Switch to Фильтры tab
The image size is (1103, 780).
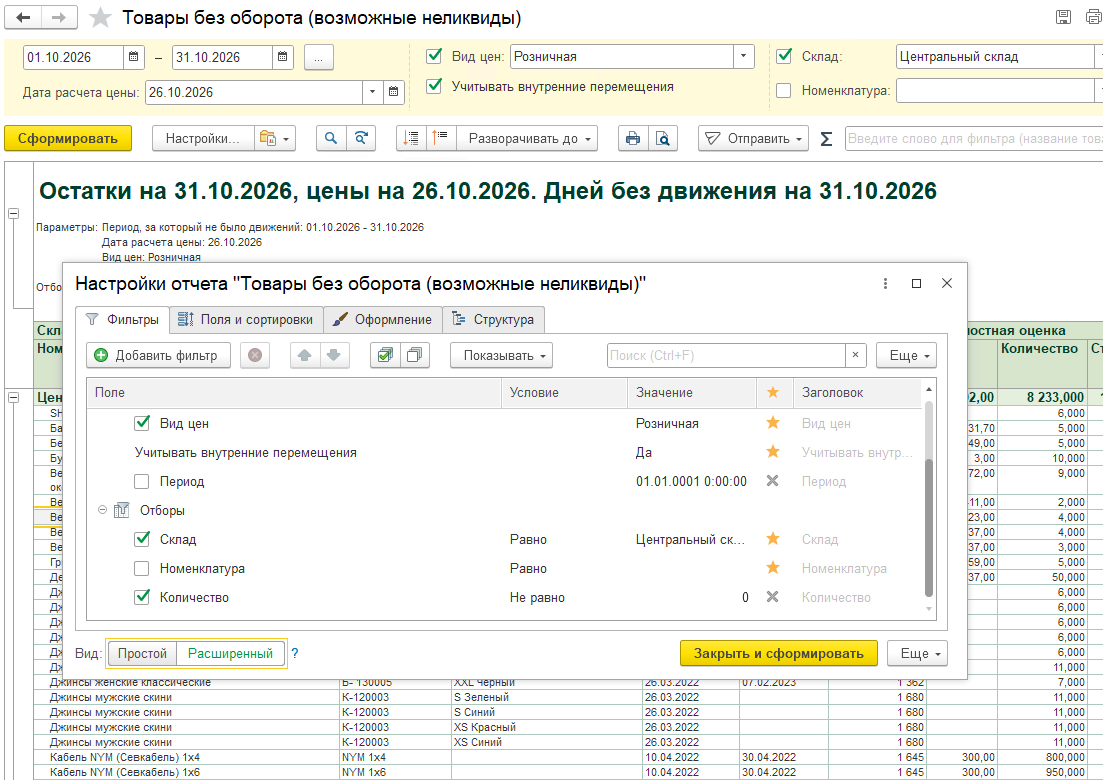122,319
